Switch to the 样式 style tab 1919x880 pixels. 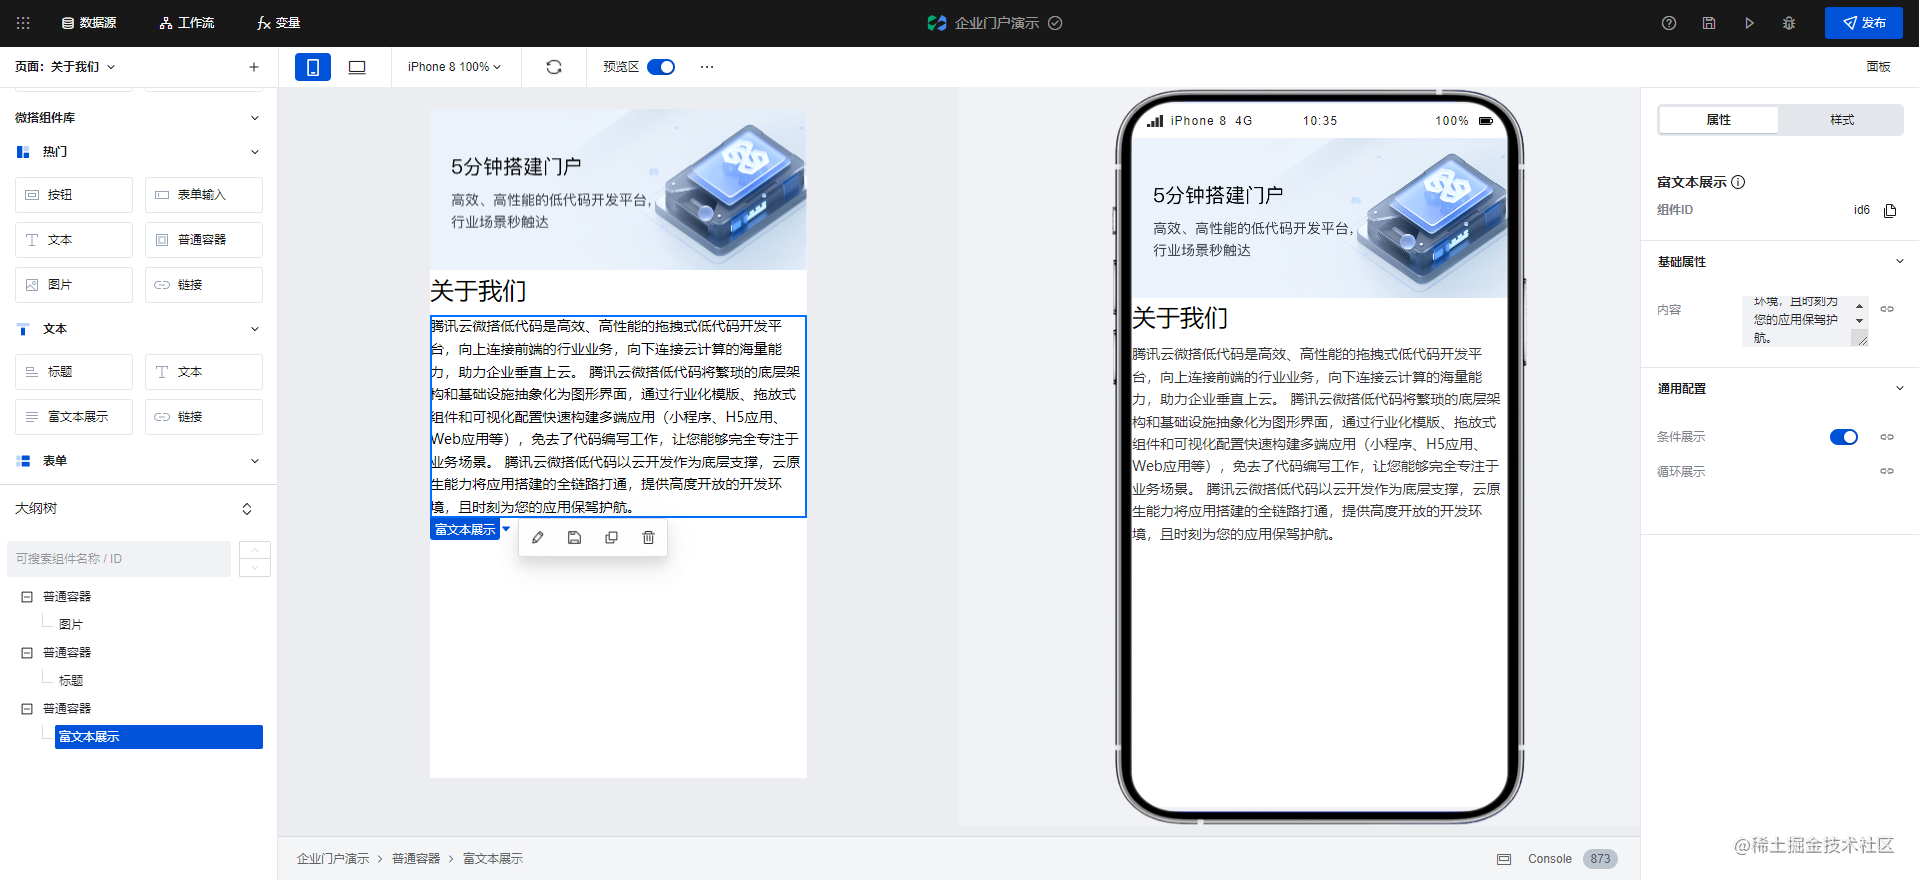1842,120
